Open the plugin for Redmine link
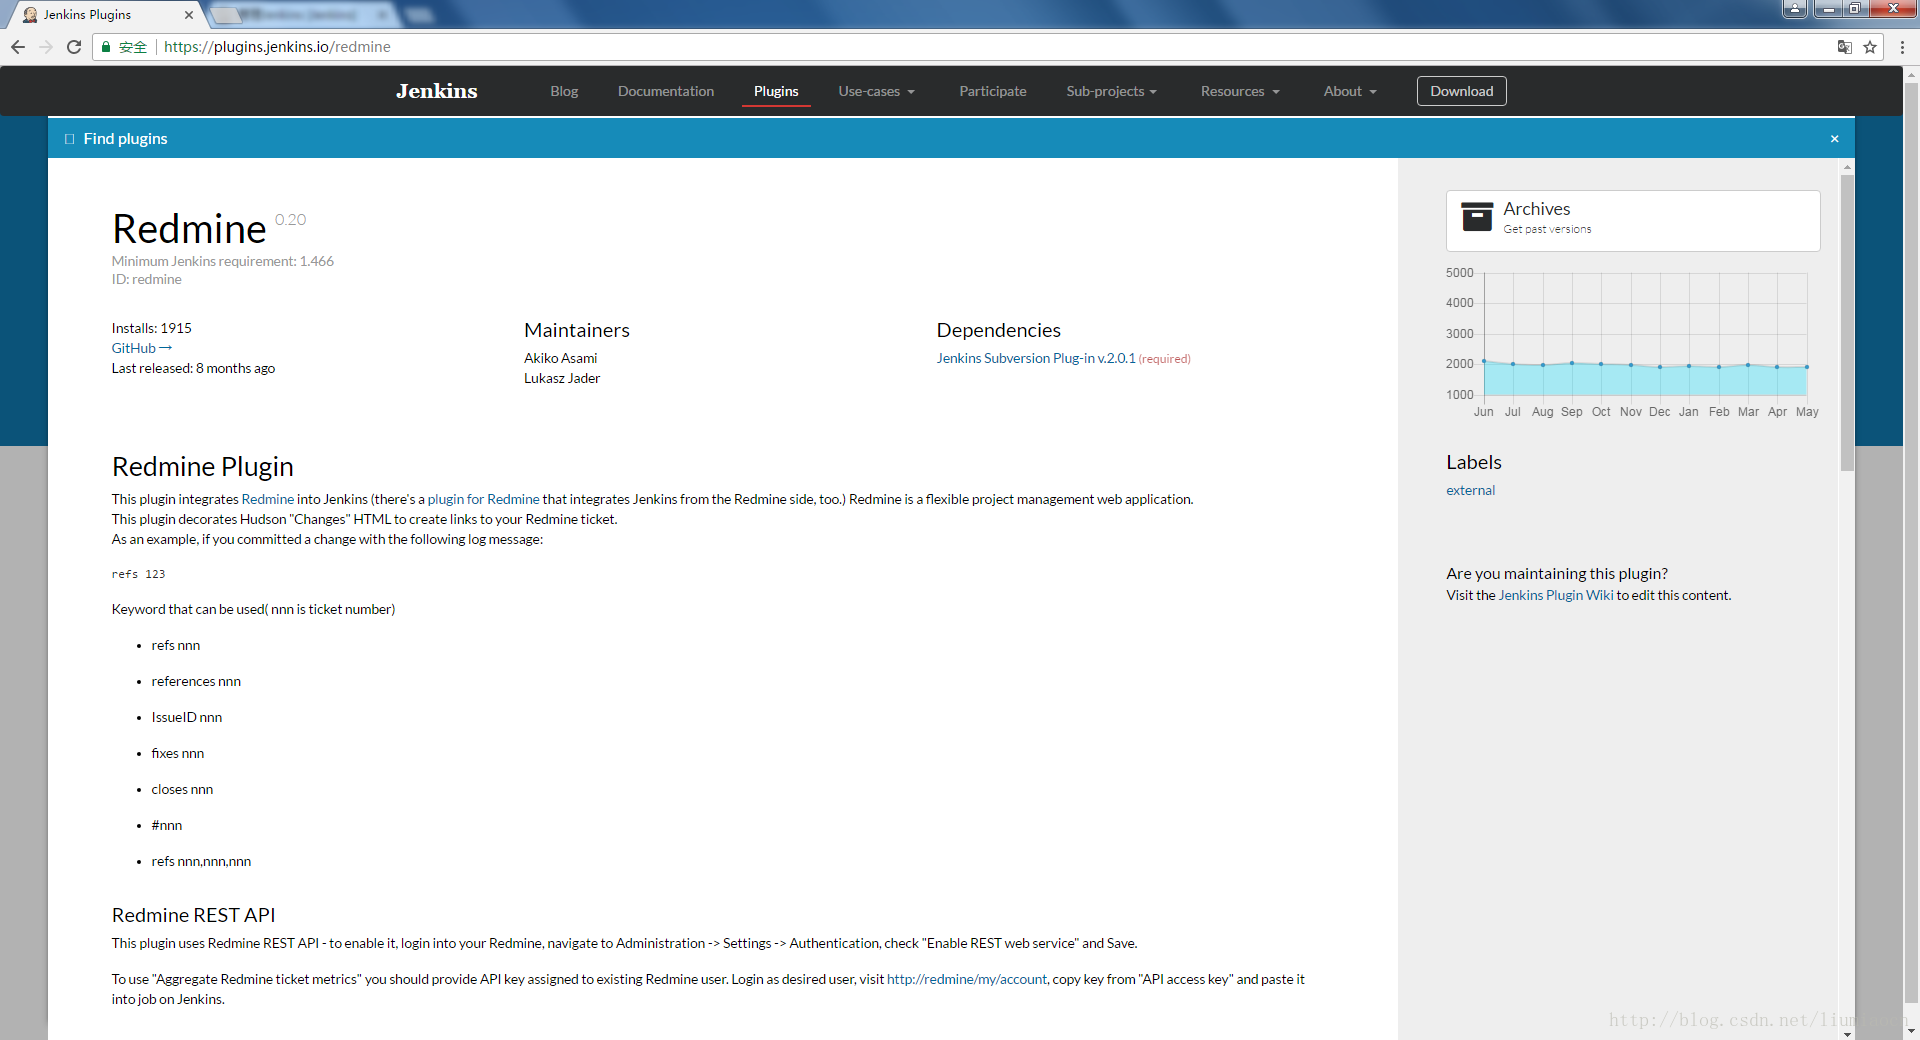This screenshot has width=1920, height=1040. point(483,499)
